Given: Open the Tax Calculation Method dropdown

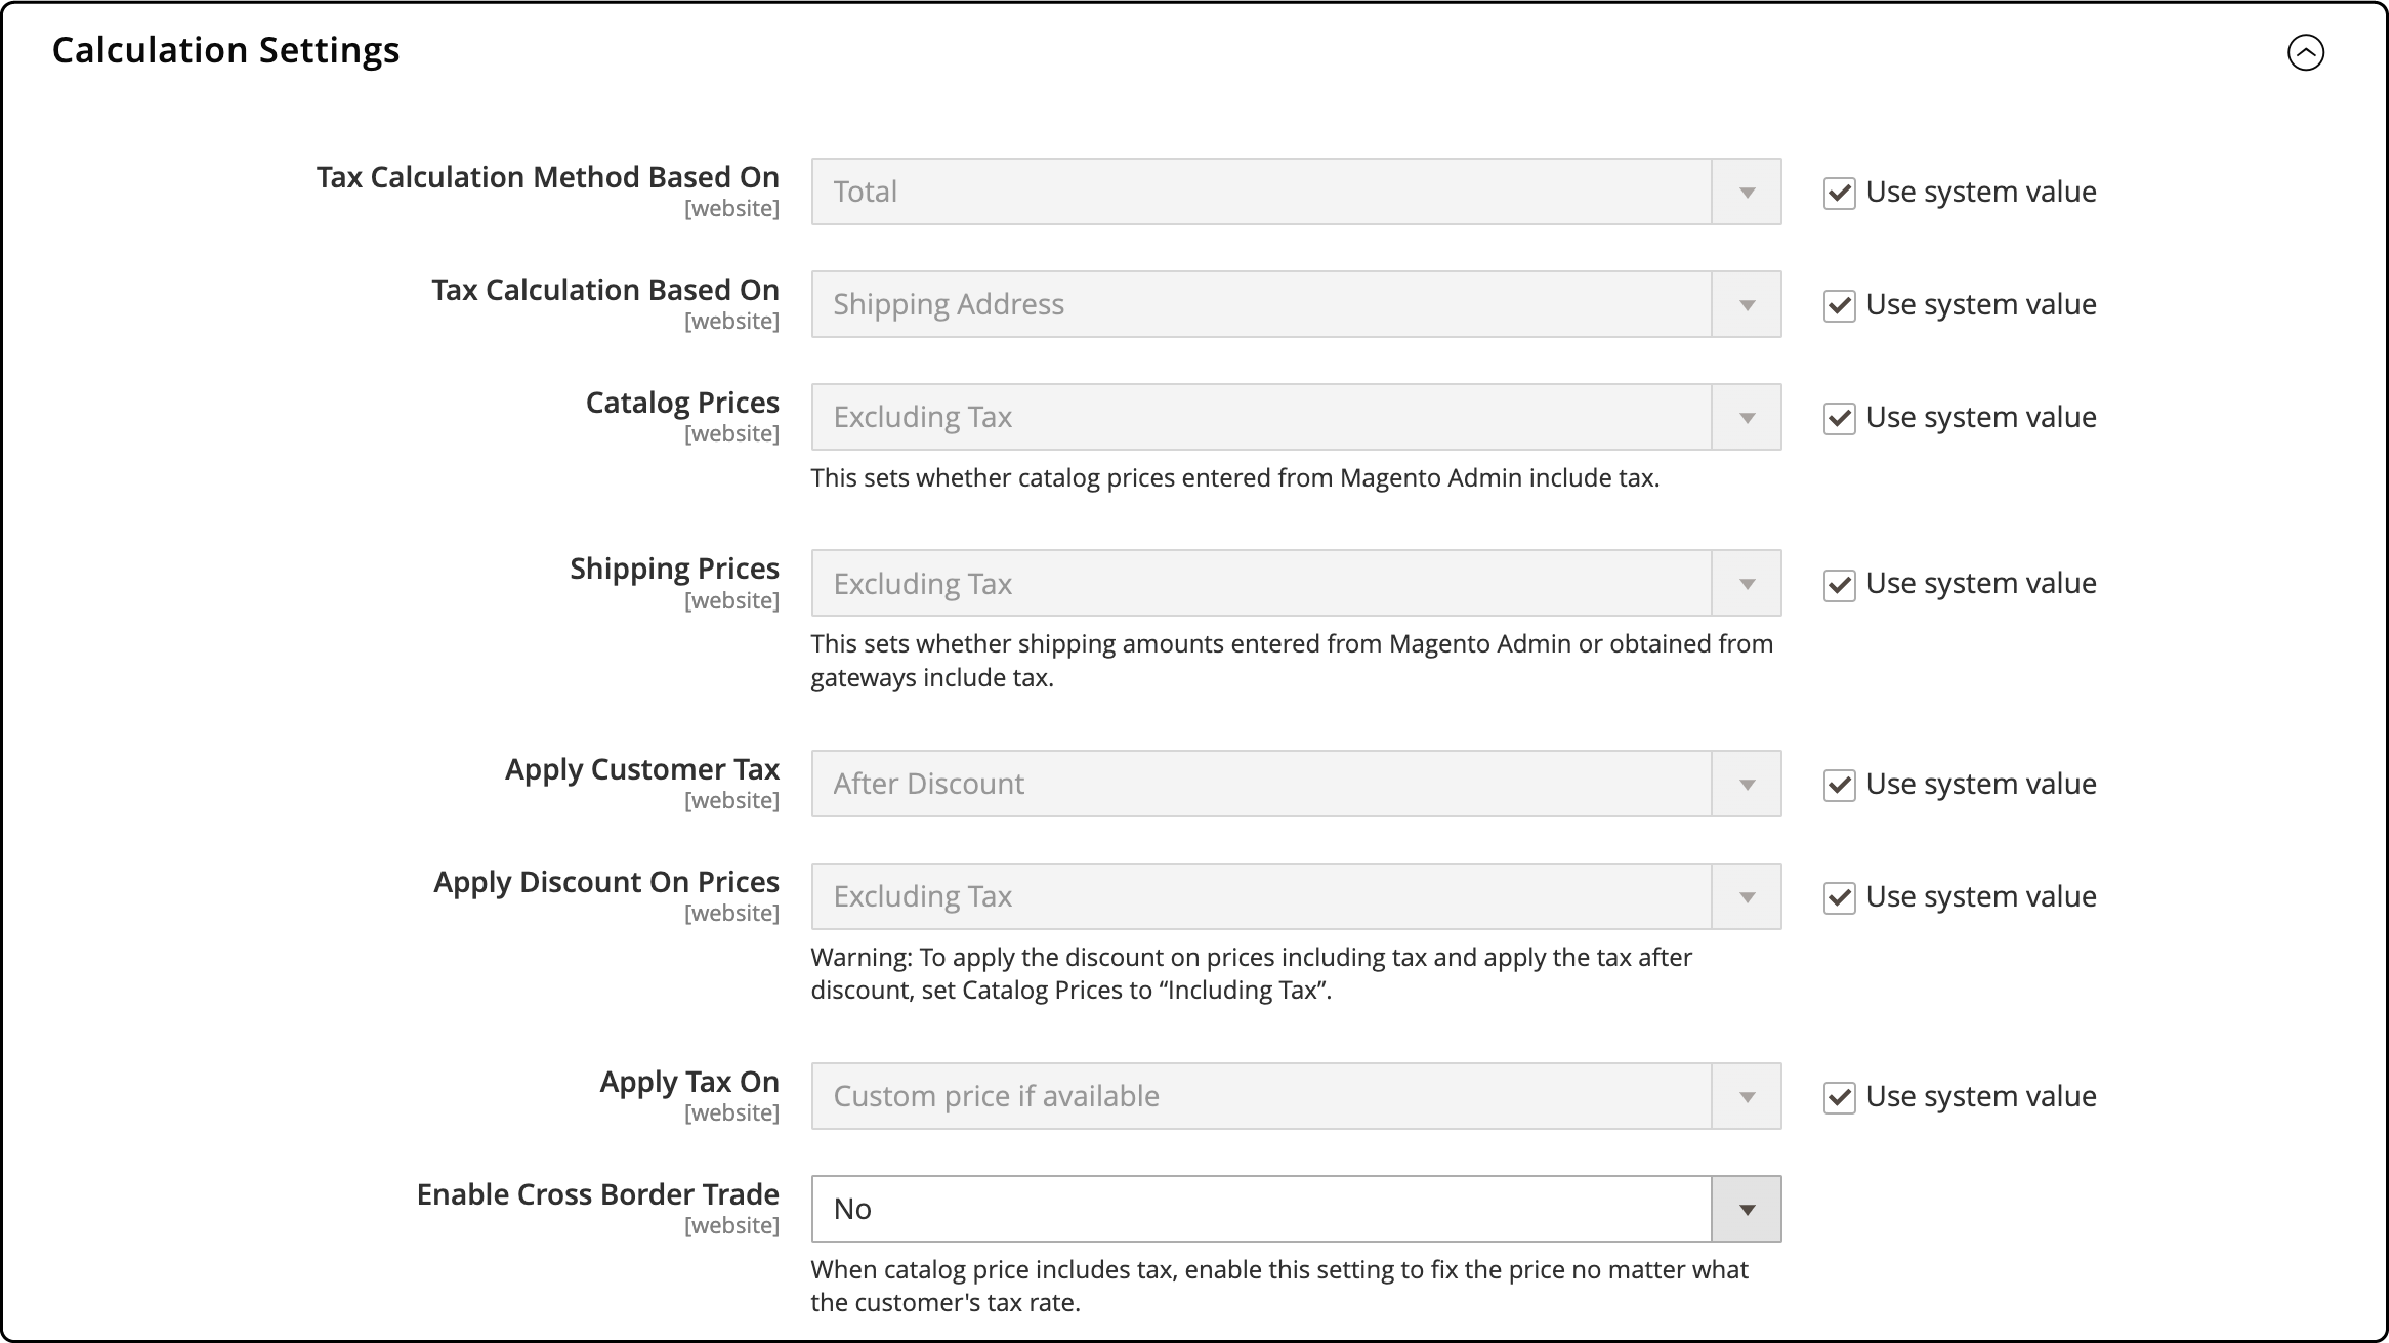Looking at the screenshot, I should (x=1746, y=192).
